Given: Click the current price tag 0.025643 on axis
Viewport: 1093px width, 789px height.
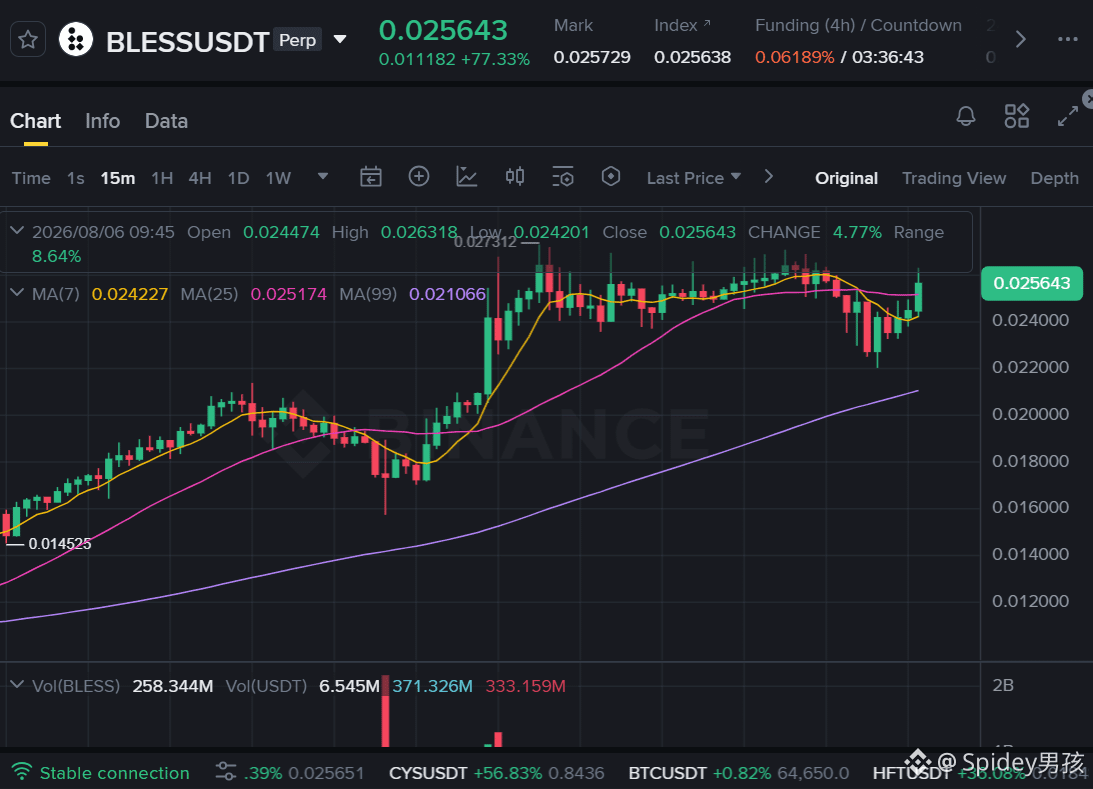Looking at the screenshot, I should [1032, 283].
